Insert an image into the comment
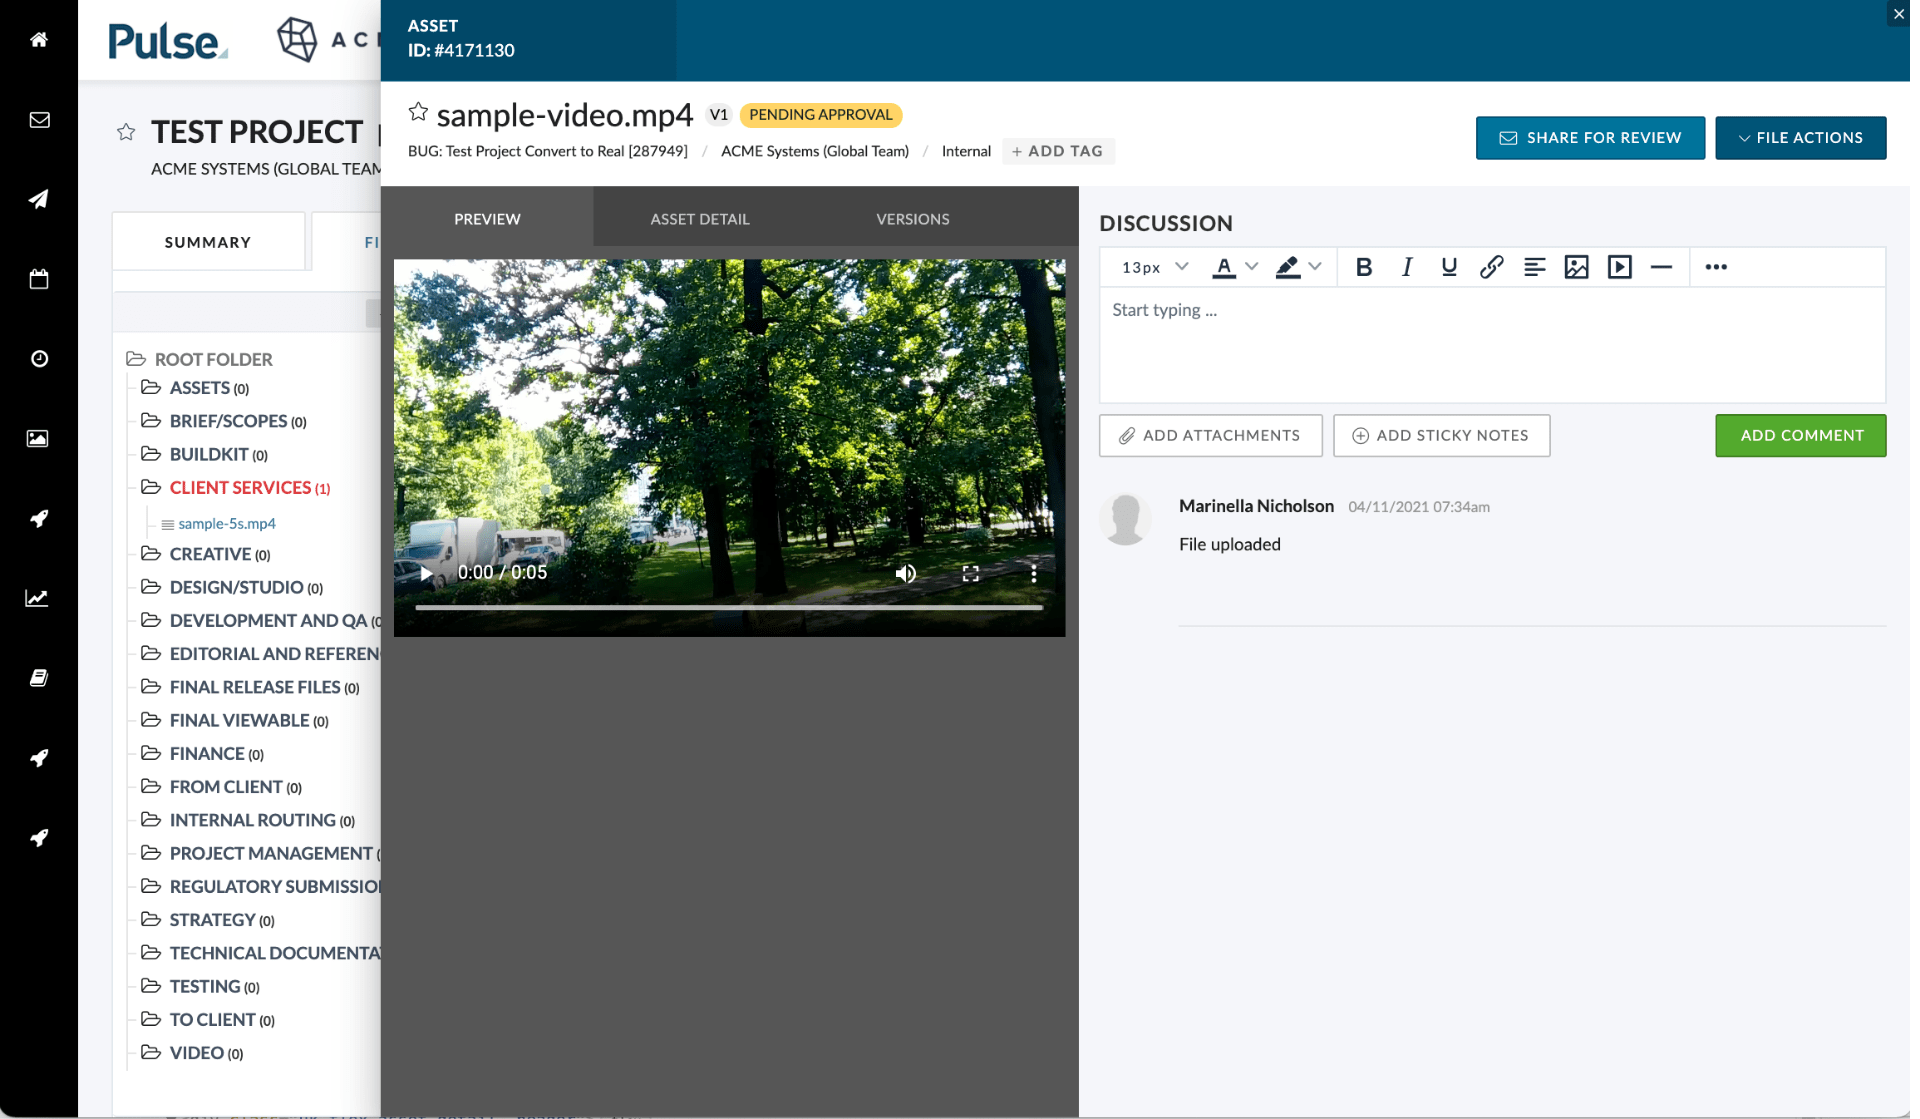1920x1119 pixels. click(1577, 267)
